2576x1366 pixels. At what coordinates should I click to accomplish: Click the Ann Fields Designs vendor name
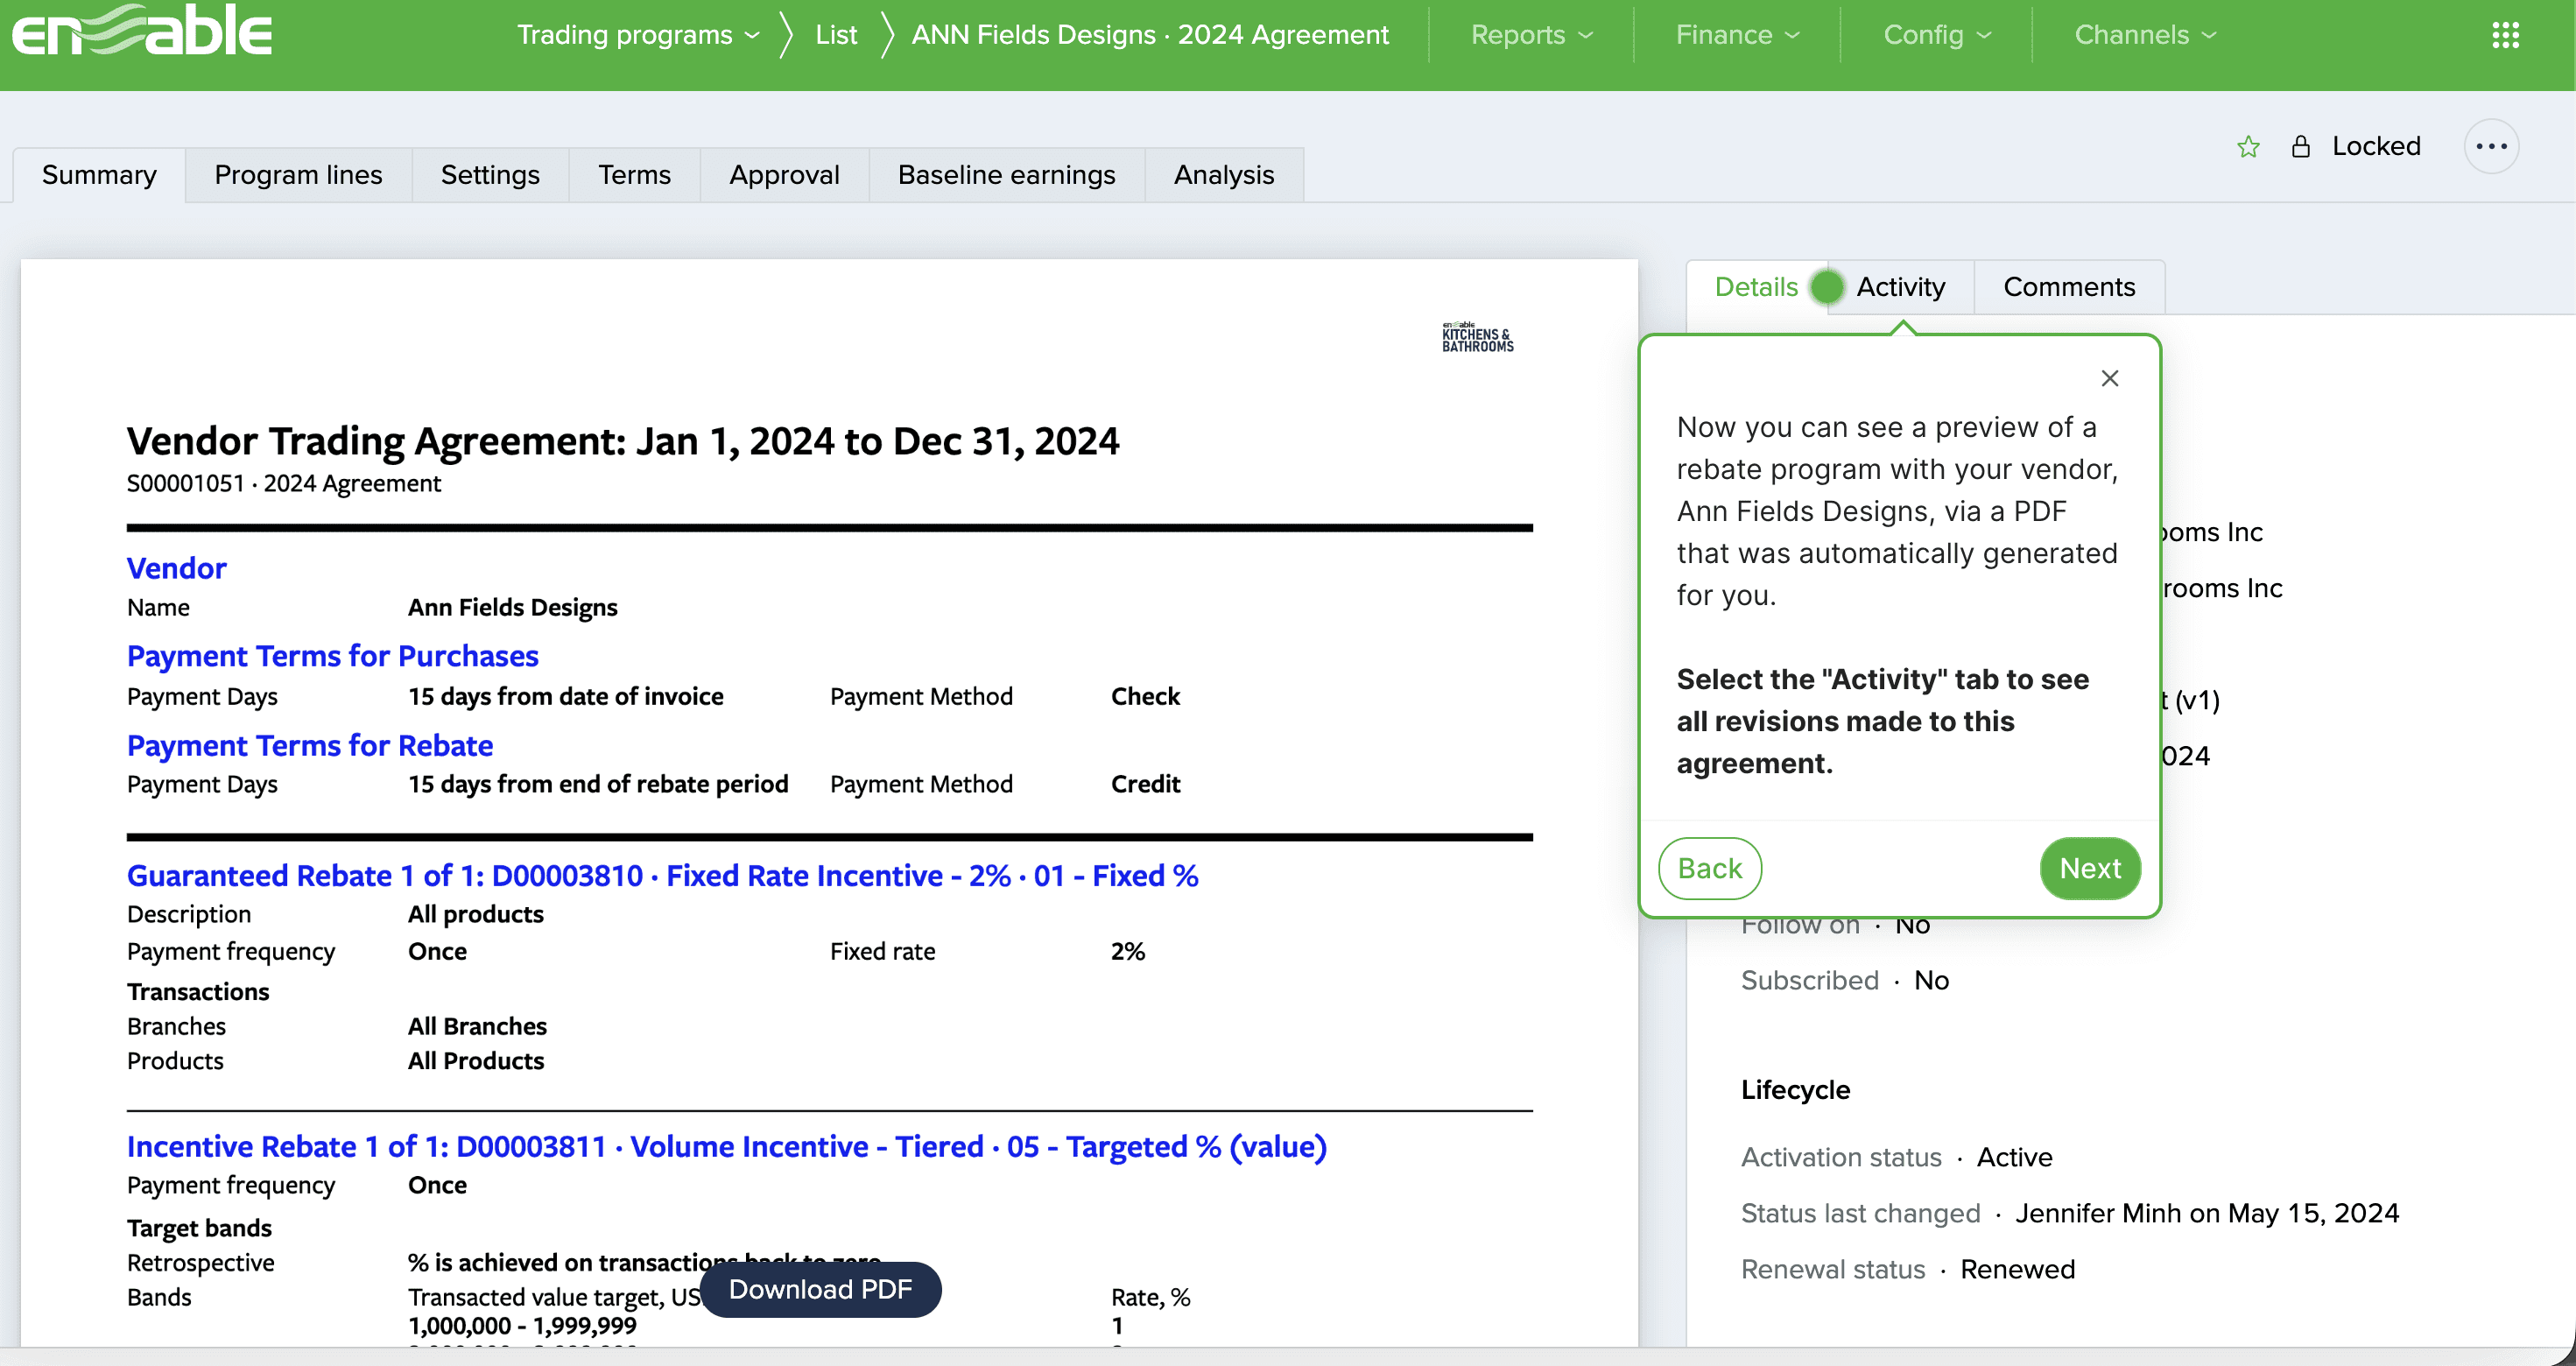(513, 608)
